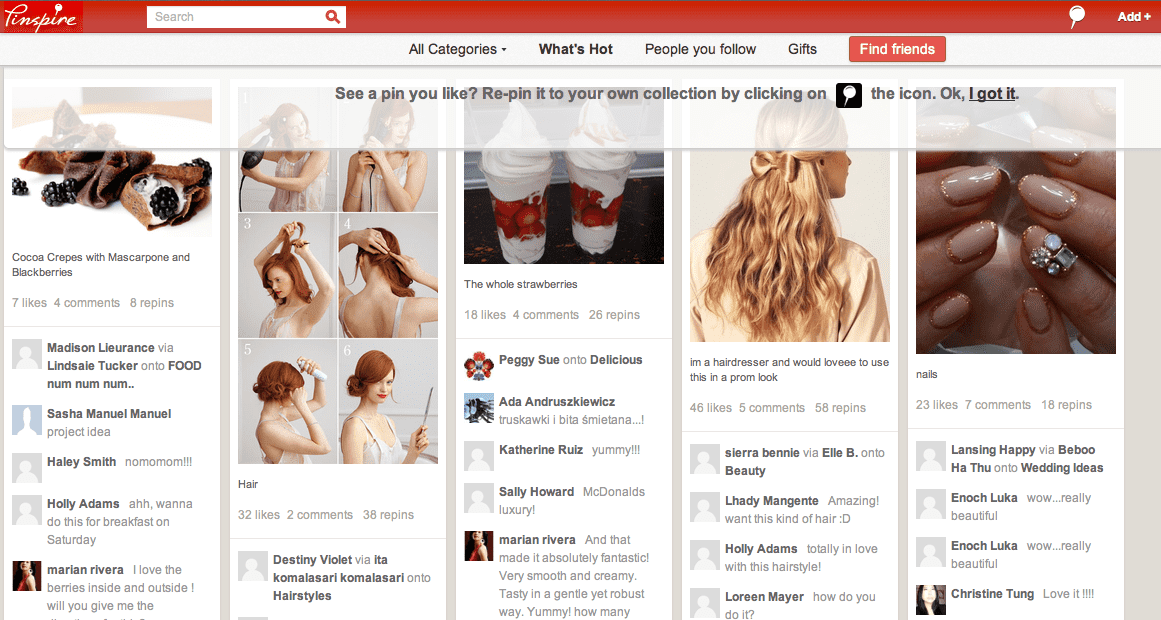This screenshot has width=1161, height=620.
Task: Click the 'nails' pin caption
Action: pos(926,375)
